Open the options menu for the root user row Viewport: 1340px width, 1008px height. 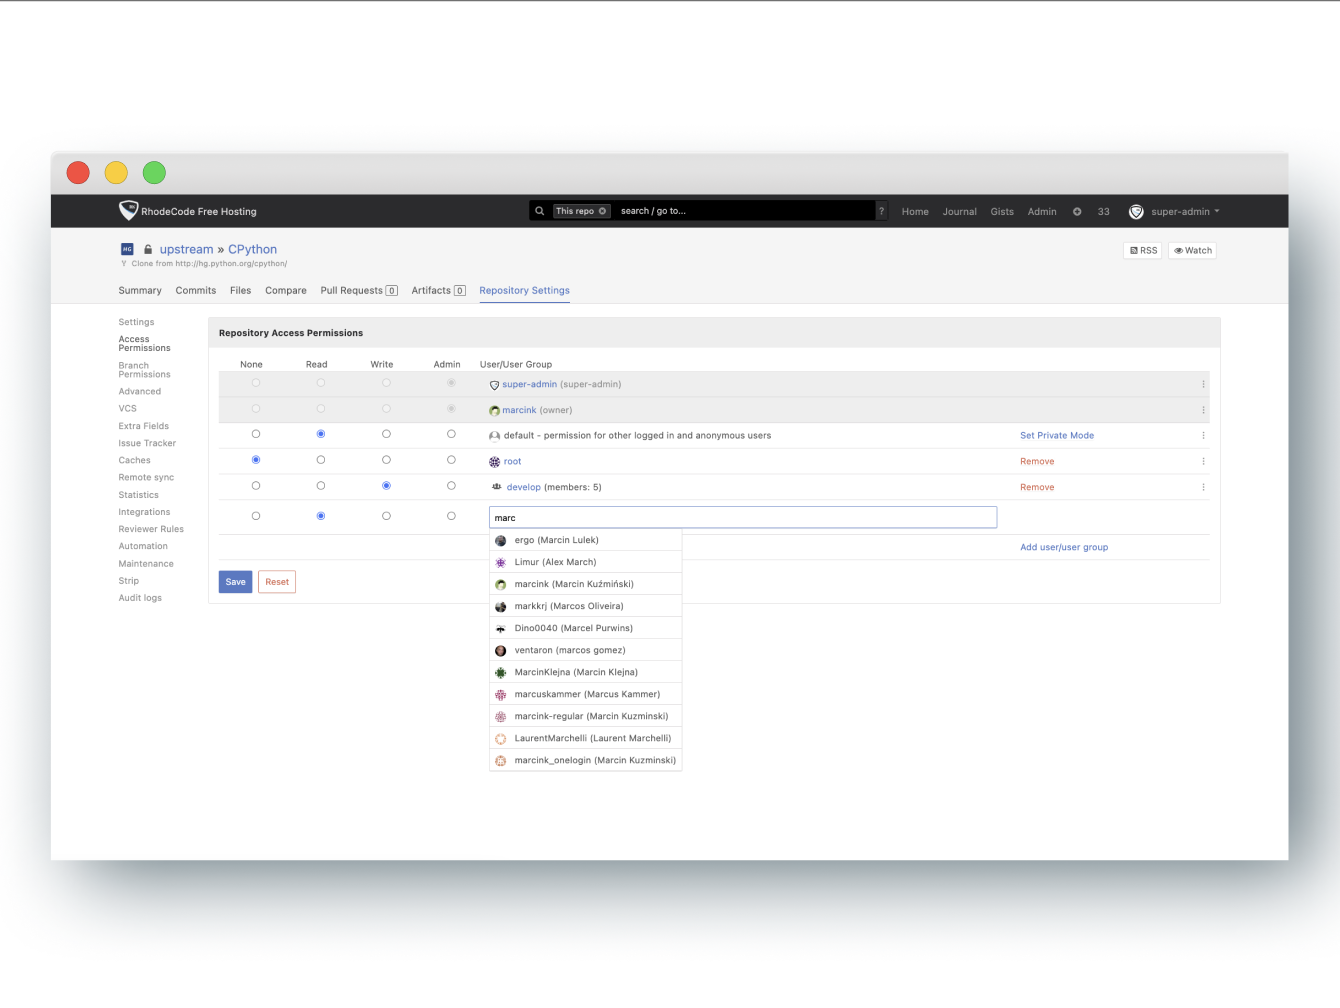[x=1203, y=461]
